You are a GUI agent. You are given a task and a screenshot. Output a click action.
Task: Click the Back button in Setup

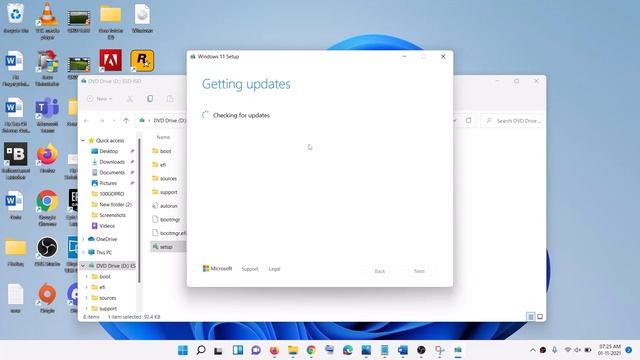pyautogui.click(x=380, y=271)
